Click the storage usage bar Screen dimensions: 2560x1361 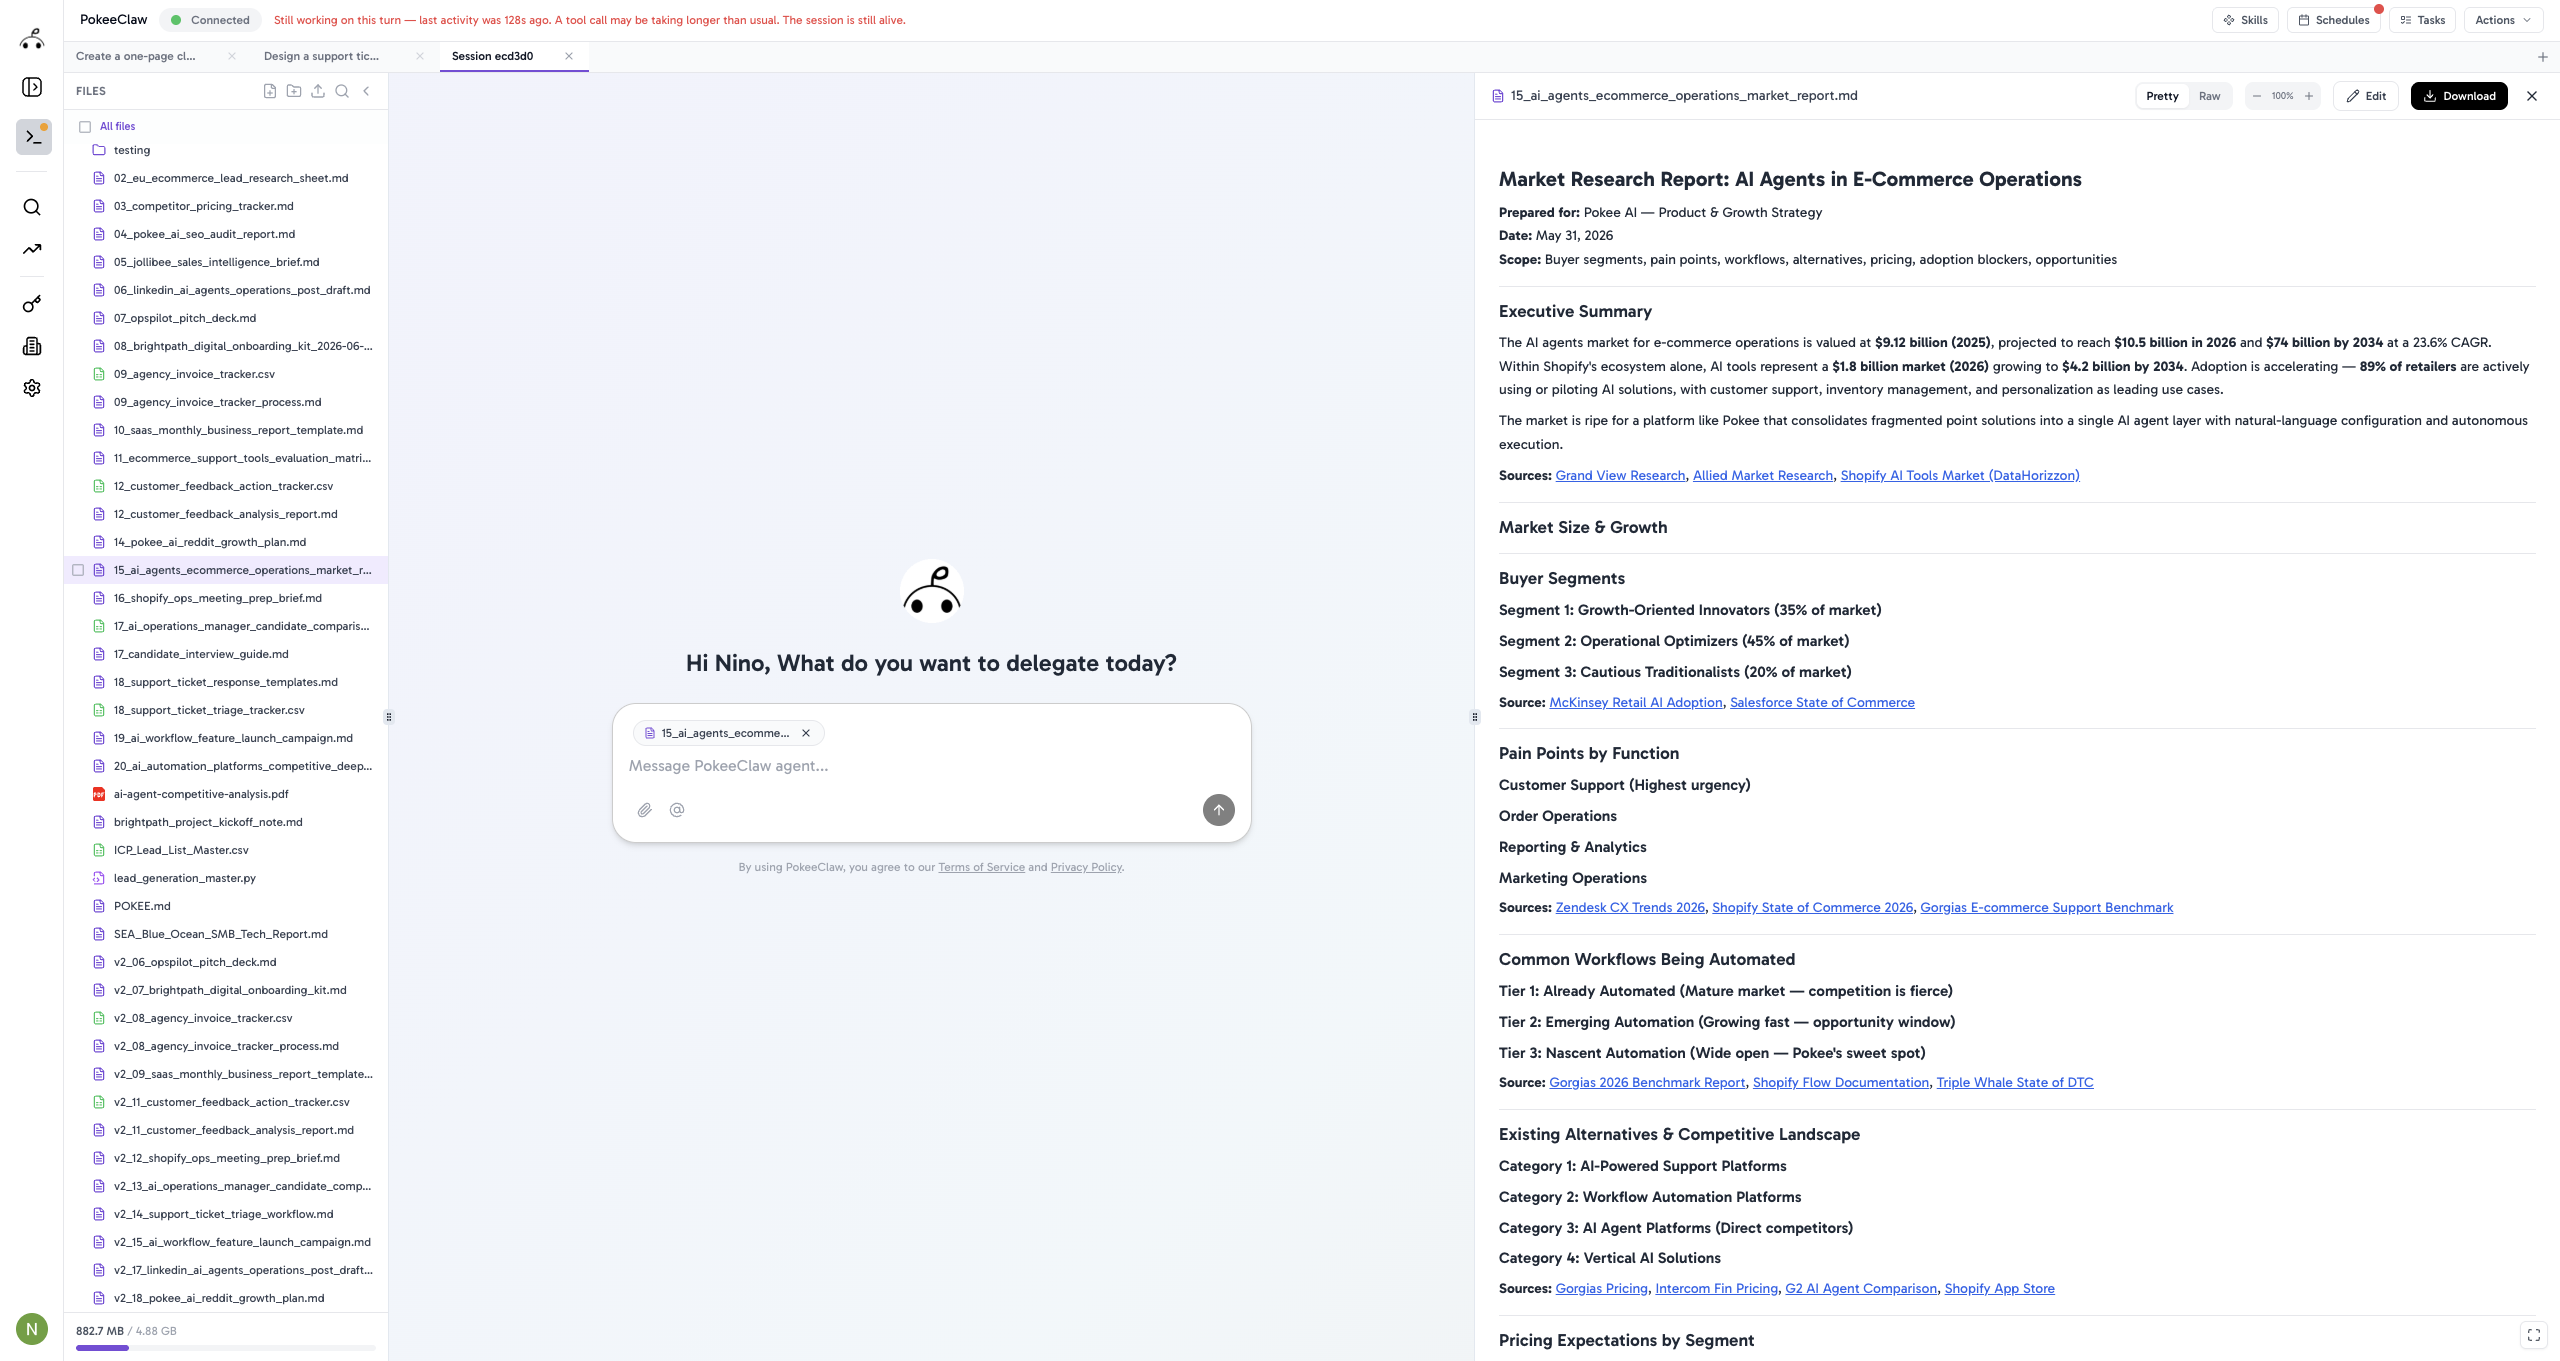[x=226, y=1348]
